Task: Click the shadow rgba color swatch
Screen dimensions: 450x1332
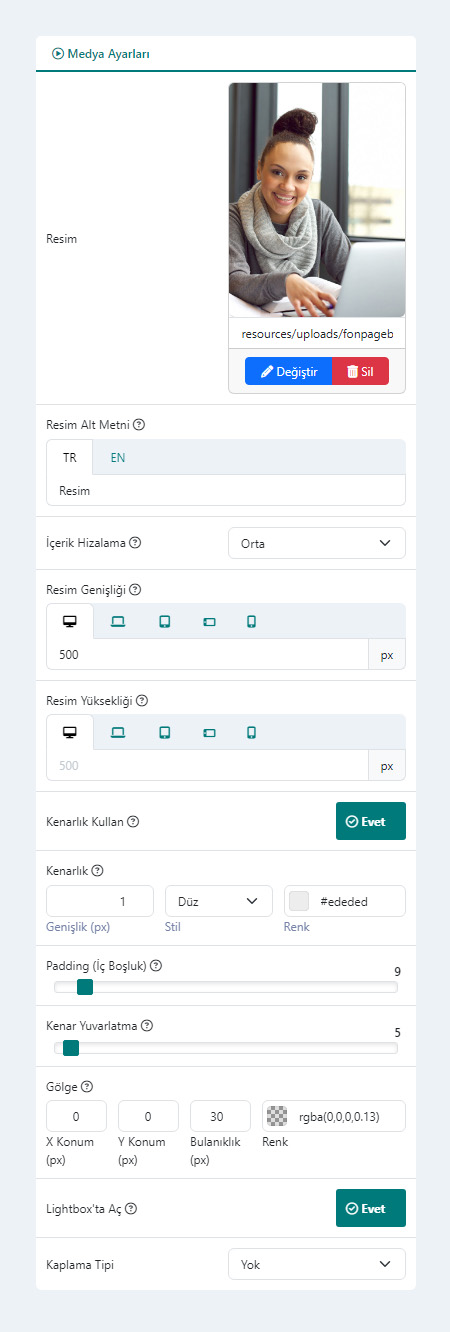Action: coord(277,1116)
